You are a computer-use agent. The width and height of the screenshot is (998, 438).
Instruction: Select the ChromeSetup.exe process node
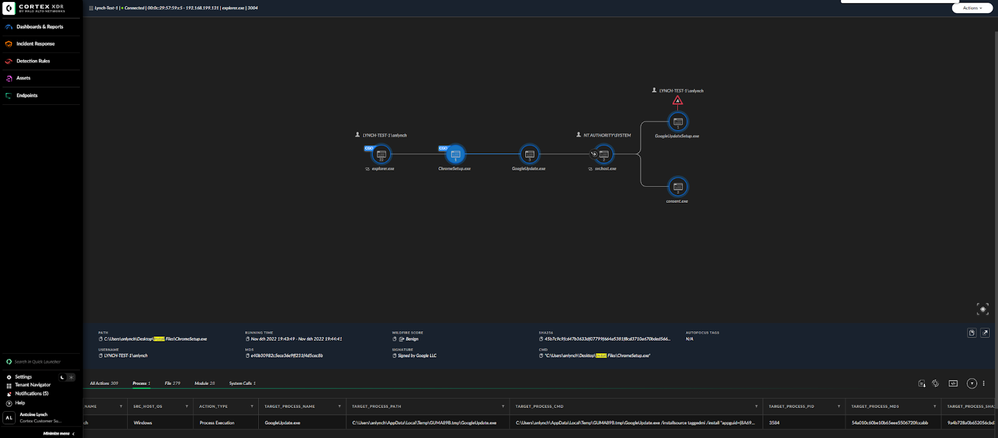point(455,155)
